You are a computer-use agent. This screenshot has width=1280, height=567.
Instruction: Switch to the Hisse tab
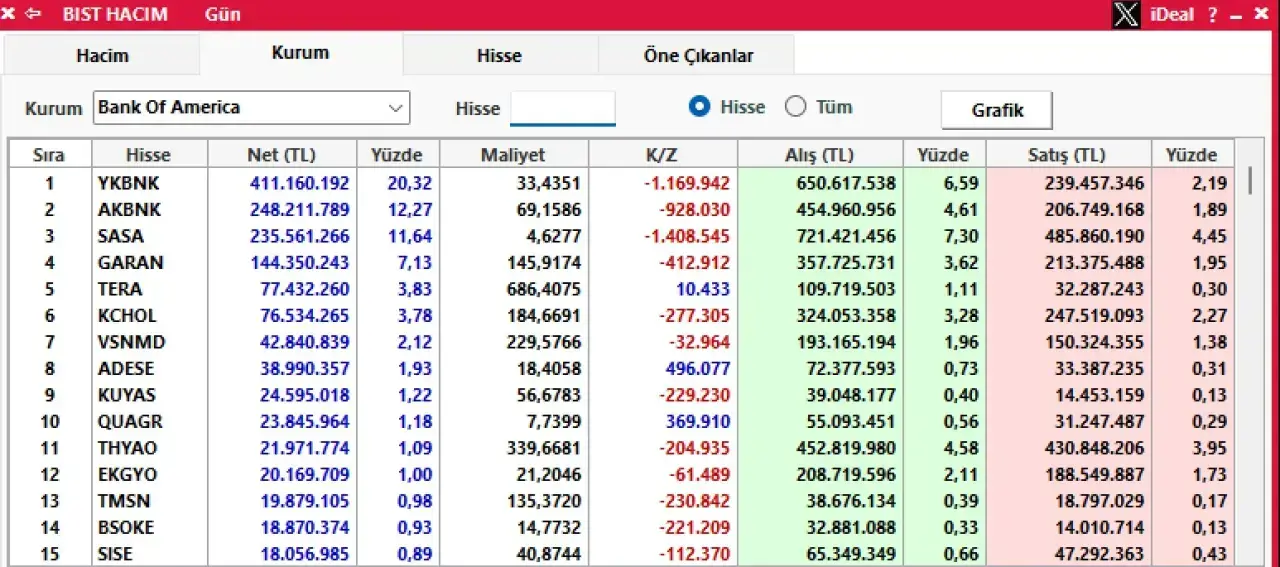tap(499, 56)
